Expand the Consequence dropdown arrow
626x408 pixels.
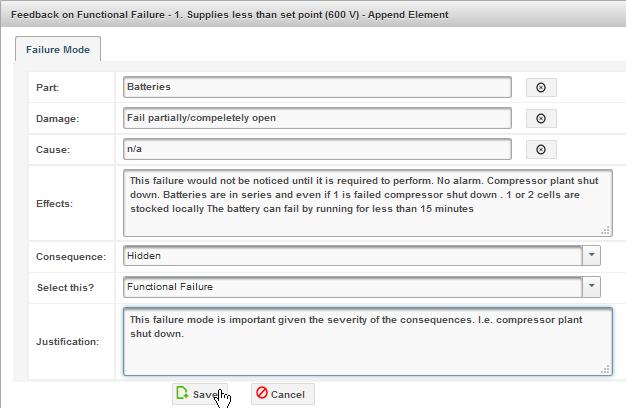click(x=593, y=255)
